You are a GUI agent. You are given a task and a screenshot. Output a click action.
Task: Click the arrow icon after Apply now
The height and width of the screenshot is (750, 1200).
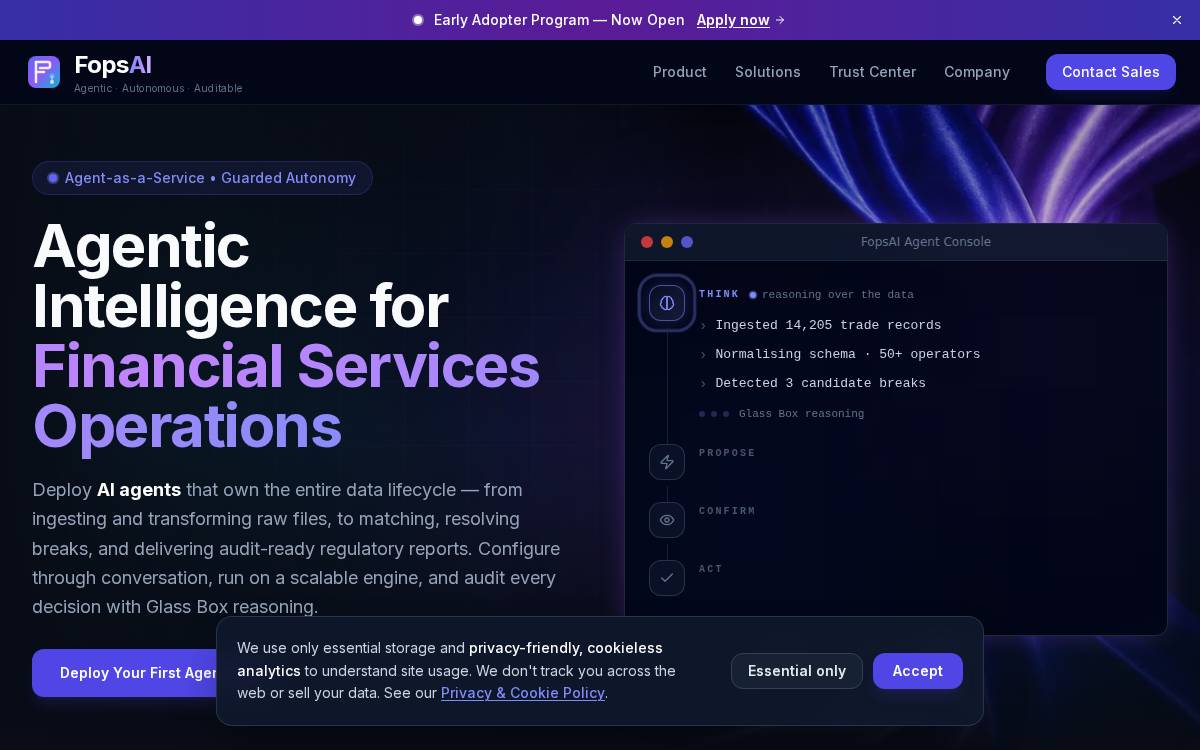(780, 20)
